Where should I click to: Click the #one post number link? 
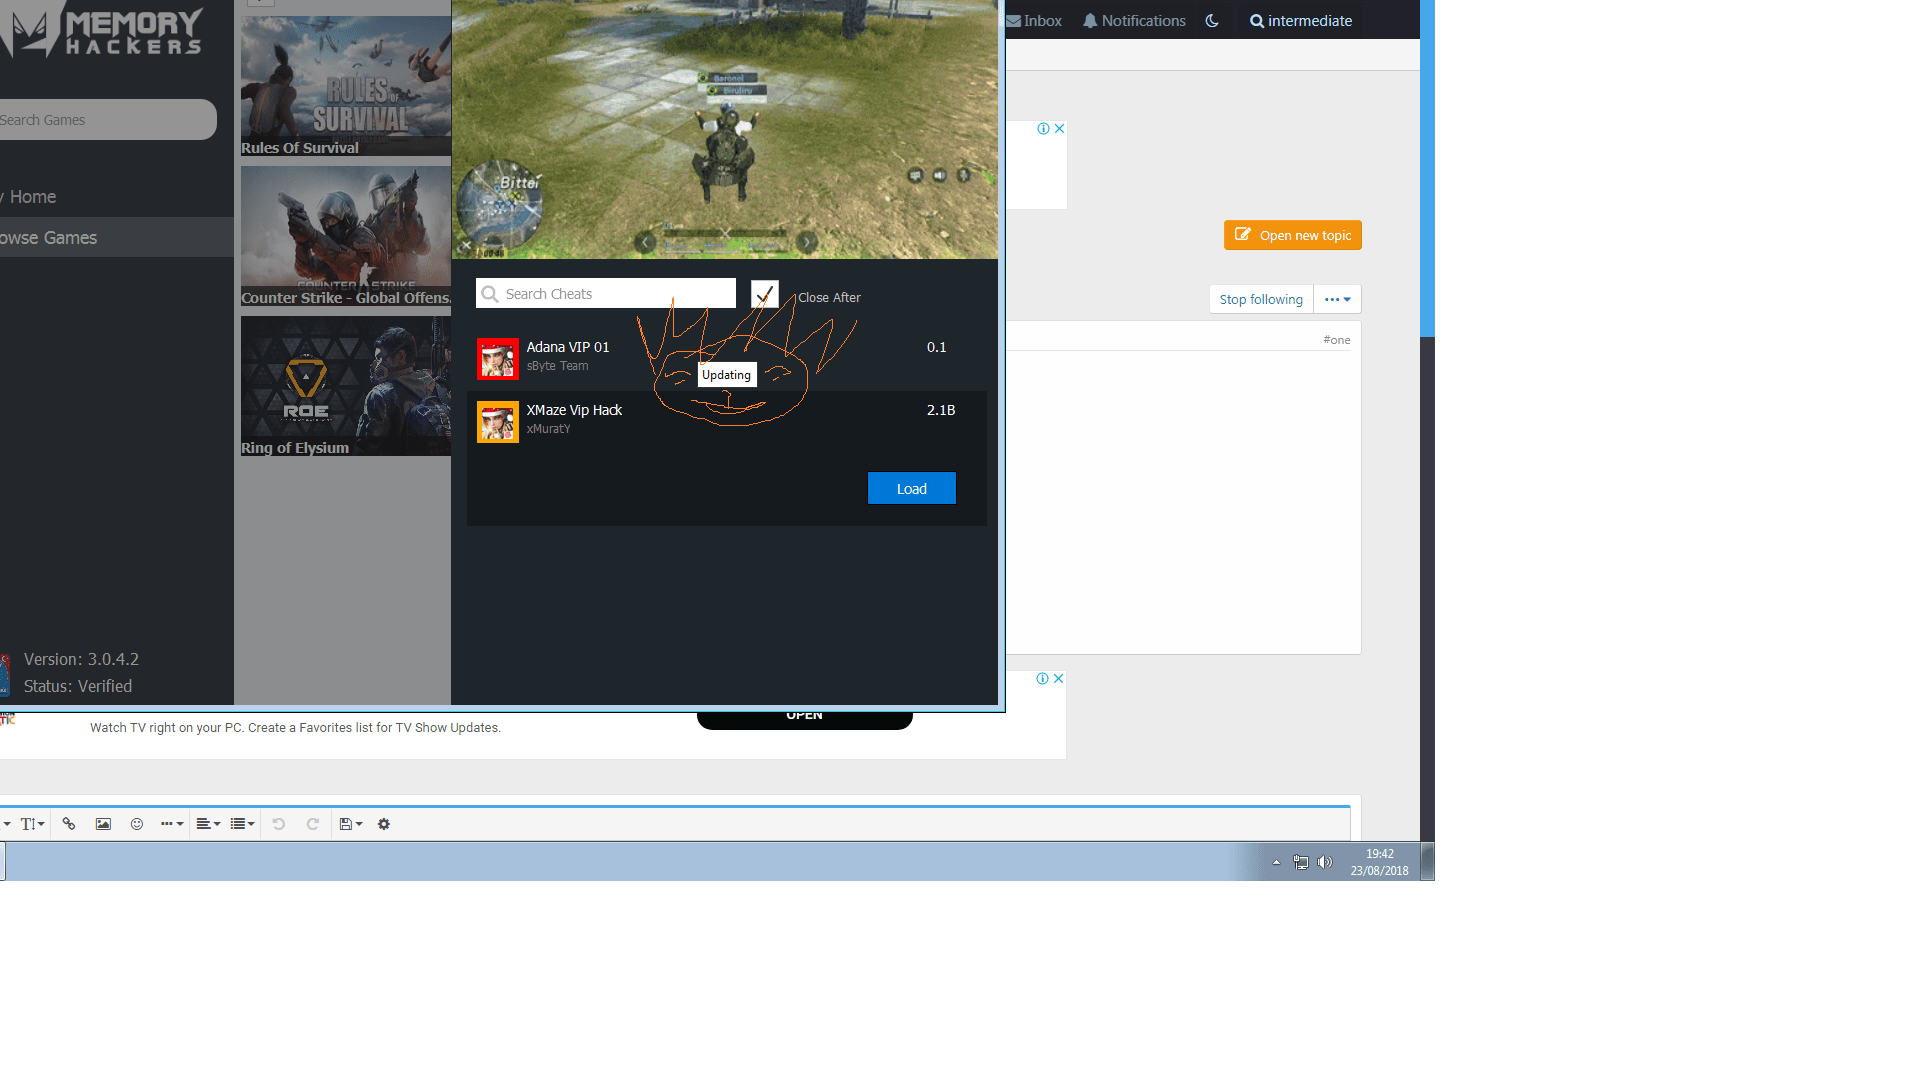coord(1336,340)
